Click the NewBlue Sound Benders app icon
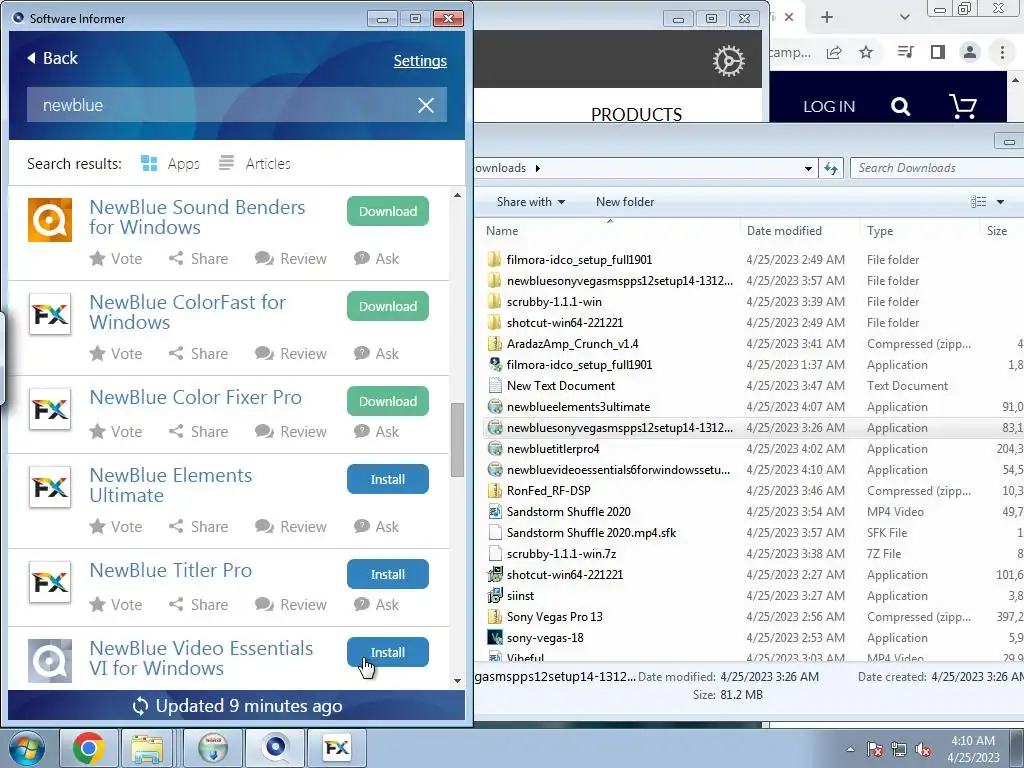The image size is (1024, 768). (50, 220)
